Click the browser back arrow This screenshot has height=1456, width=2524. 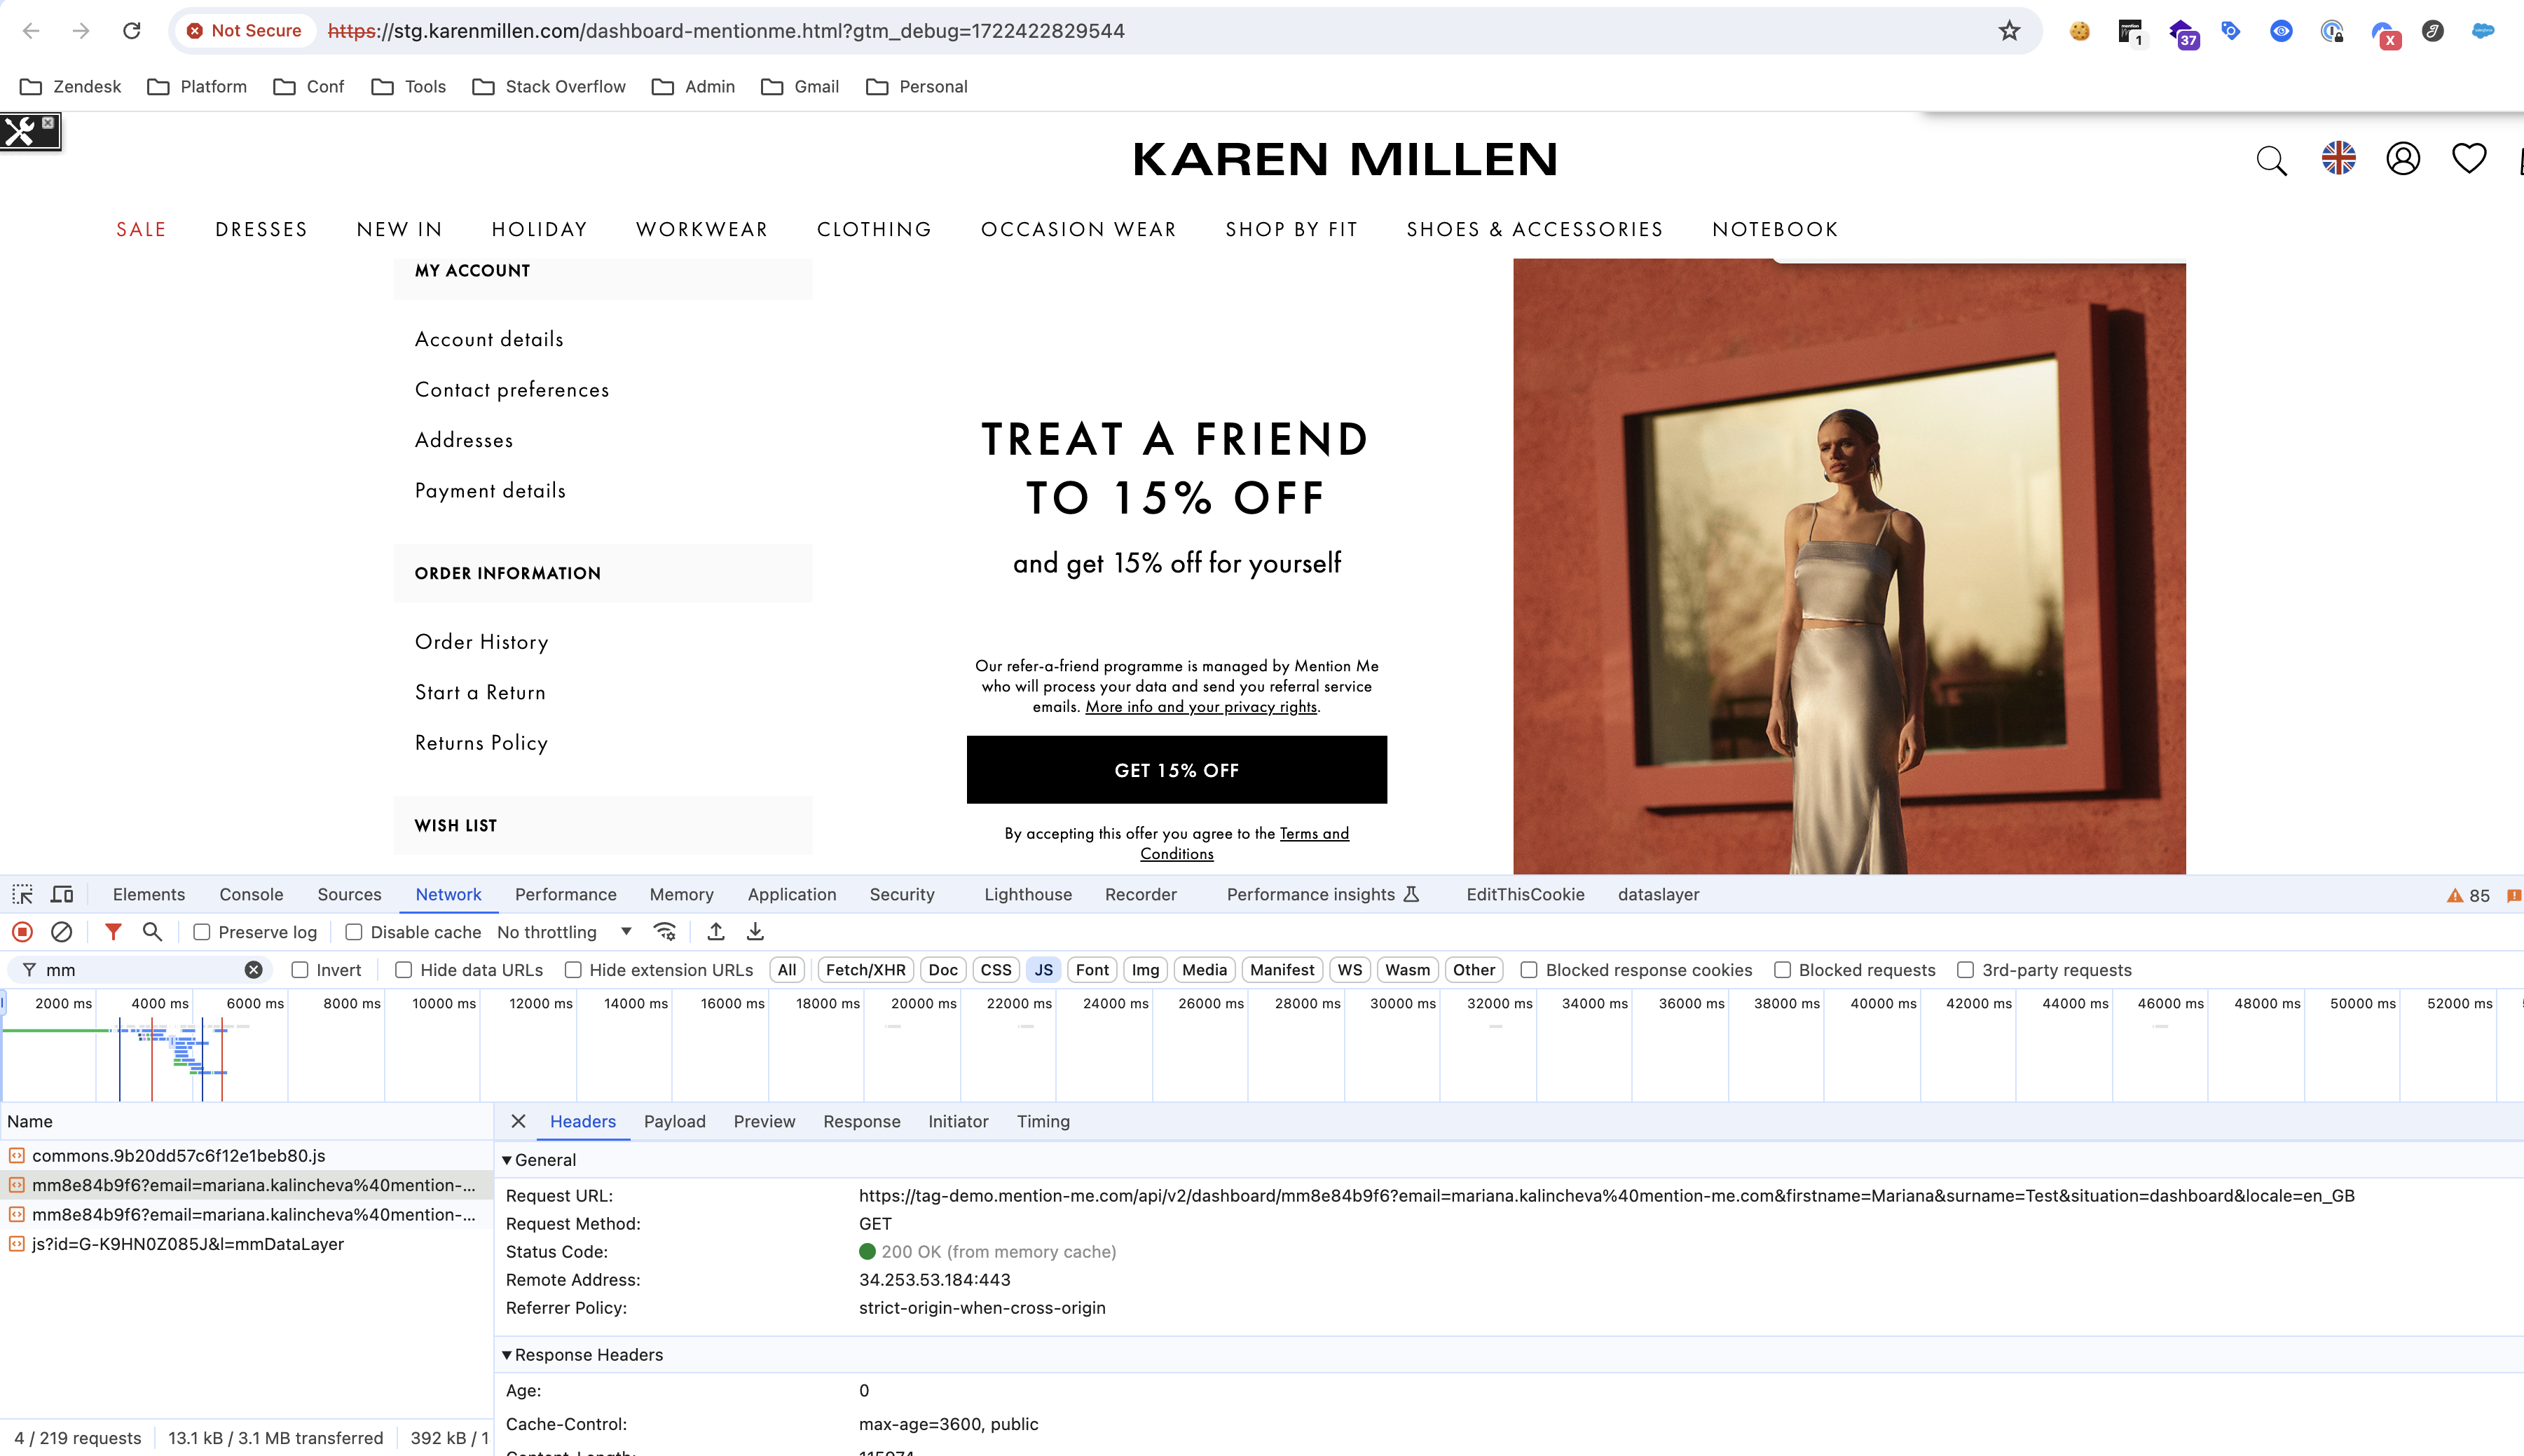pyautogui.click(x=31, y=31)
